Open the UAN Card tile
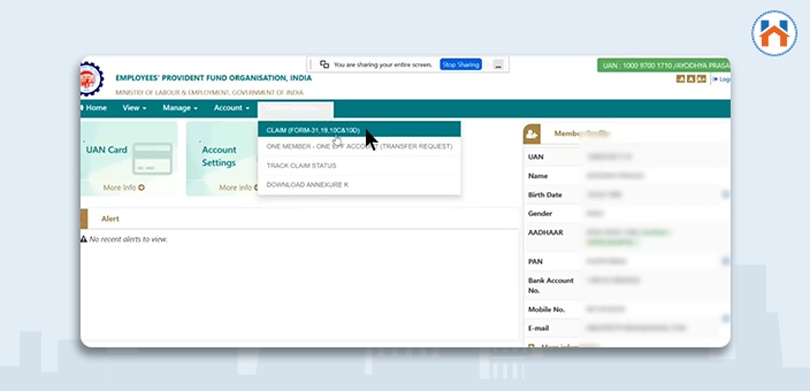The width and height of the screenshot is (810, 391). click(x=129, y=159)
